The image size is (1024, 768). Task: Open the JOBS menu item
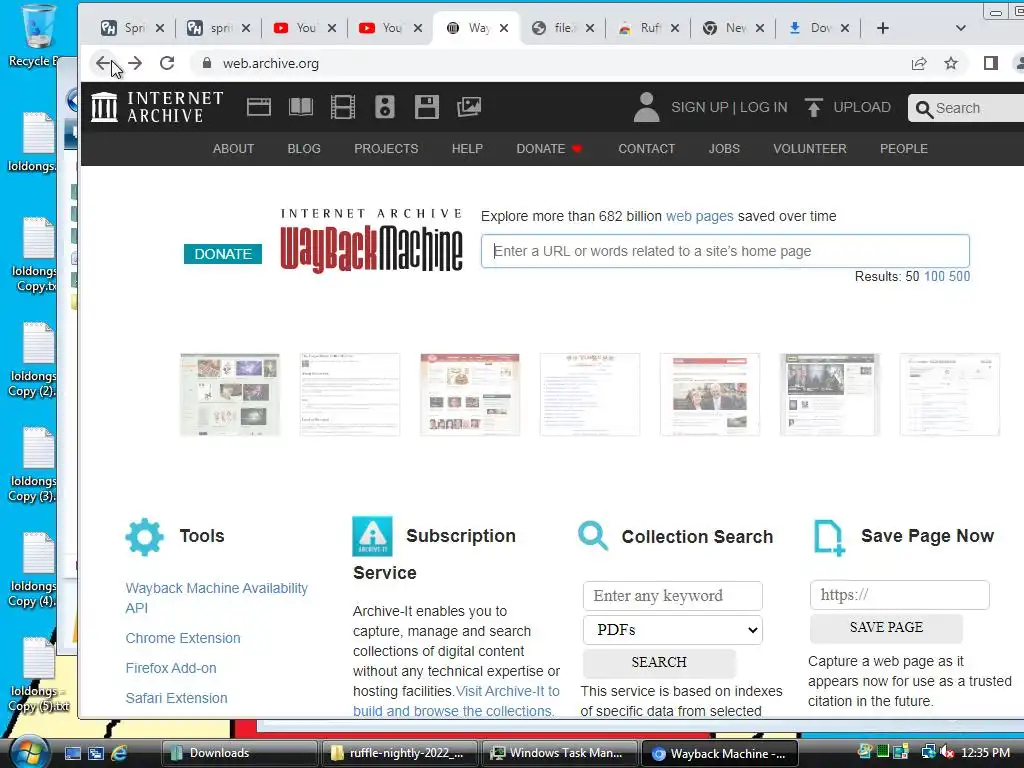(x=724, y=149)
